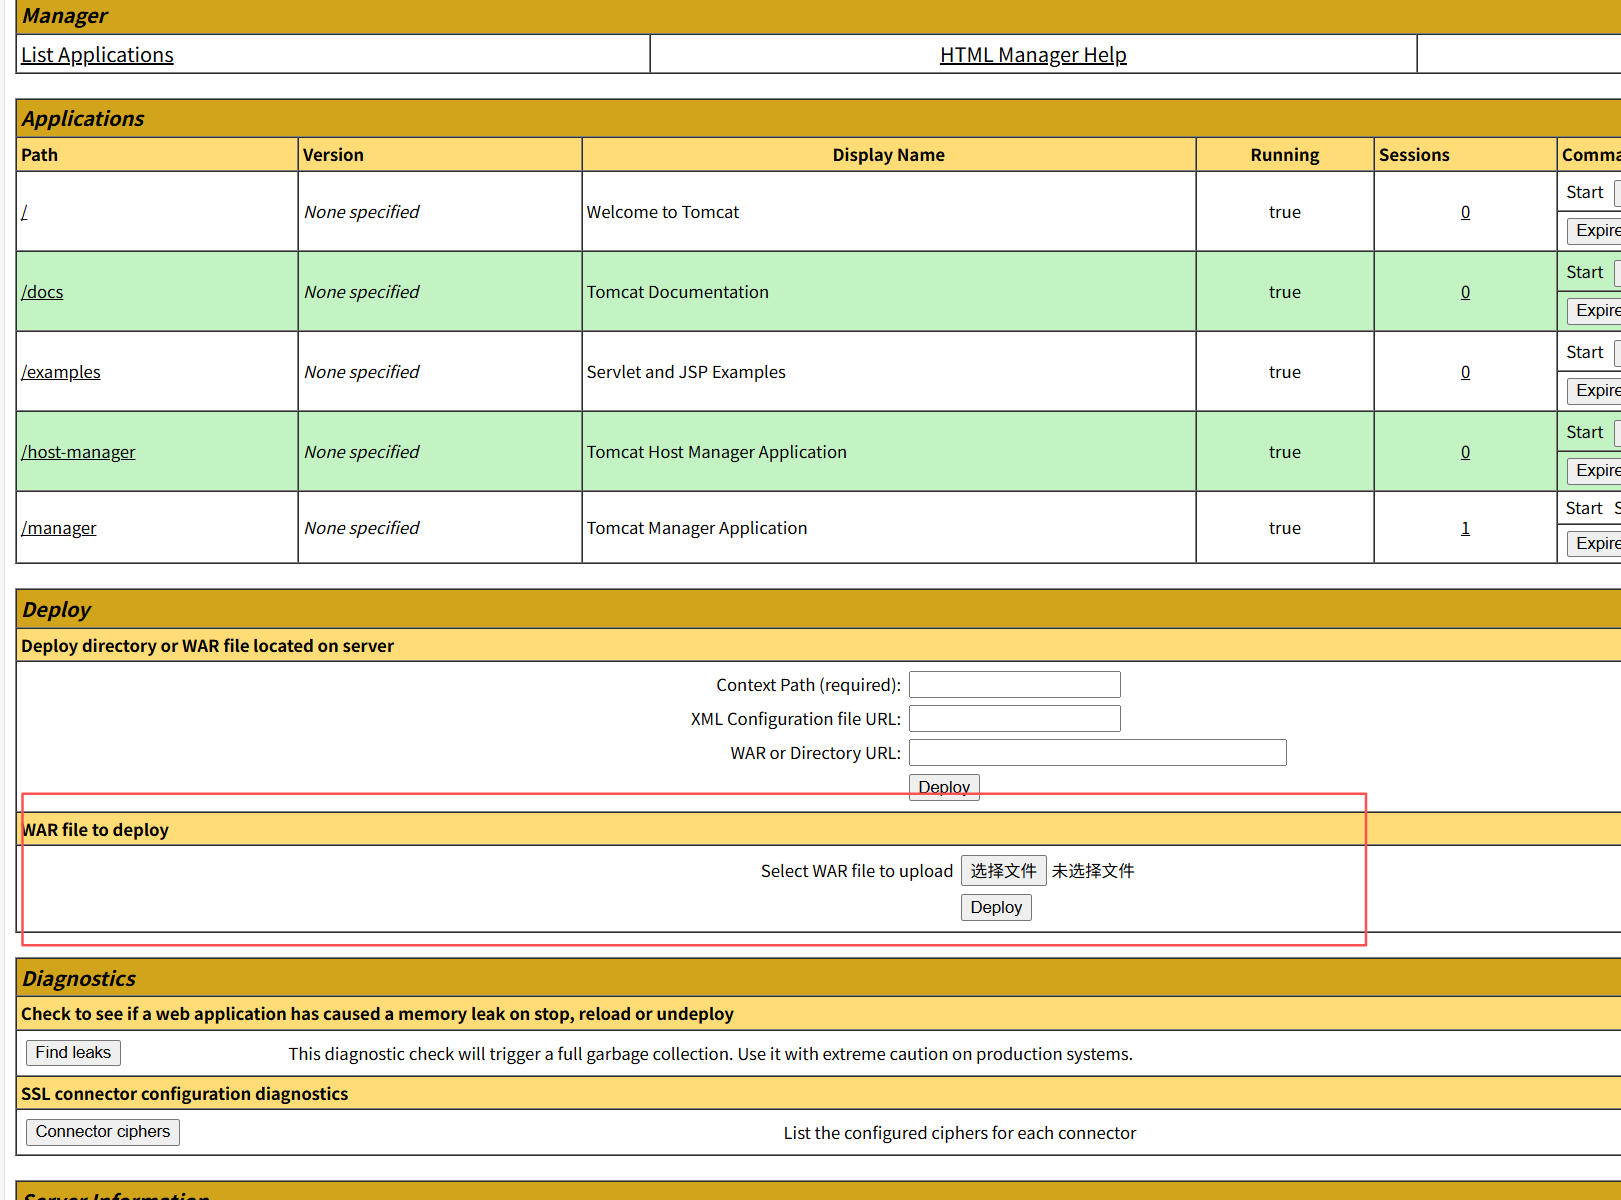View sessions count for Tomcat Documentation
The image size is (1621, 1200).
1465,292
